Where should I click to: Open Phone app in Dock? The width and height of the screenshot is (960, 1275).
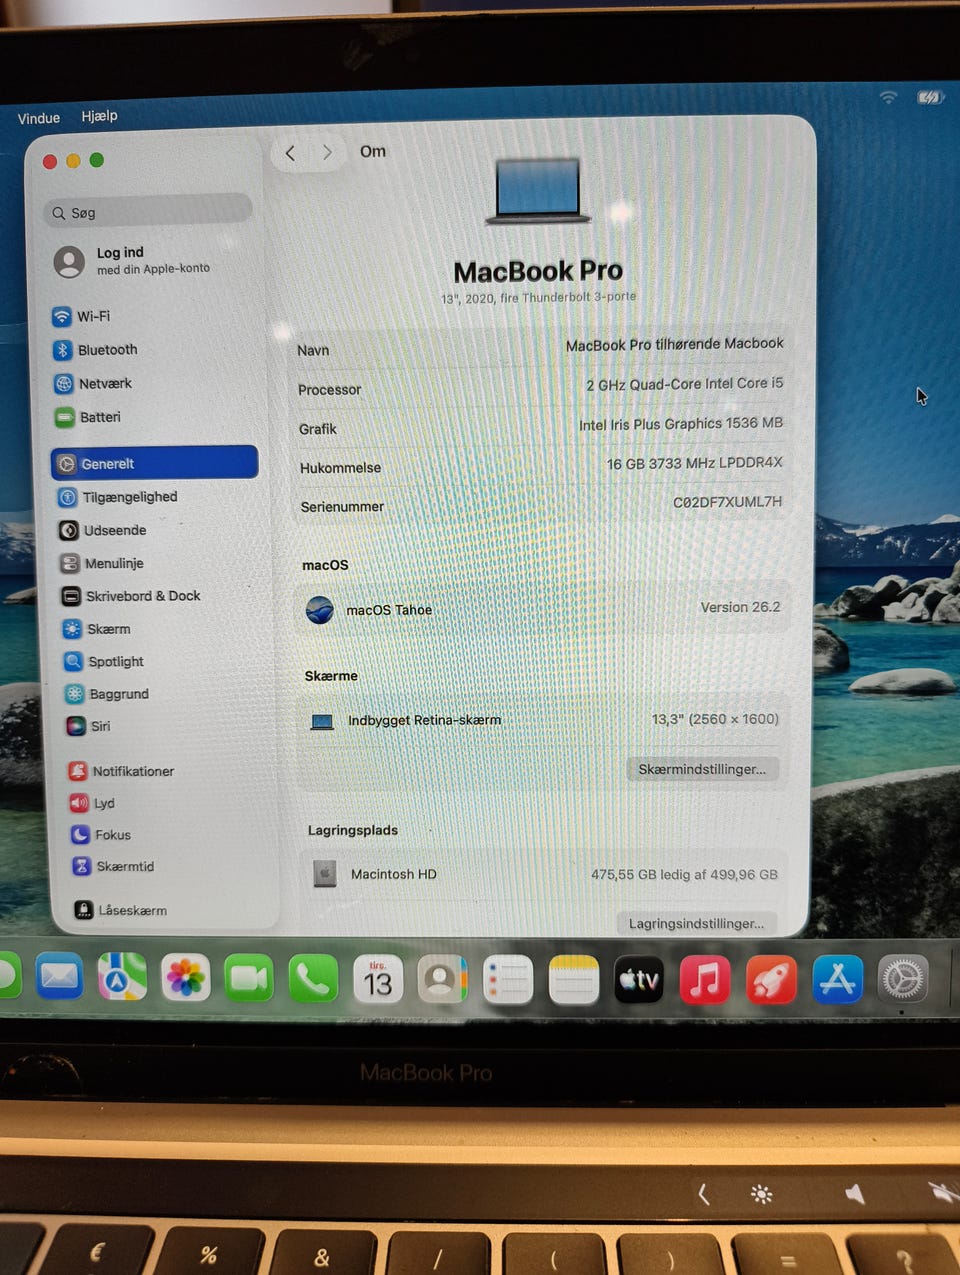pyautogui.click(x=313, y=980)
